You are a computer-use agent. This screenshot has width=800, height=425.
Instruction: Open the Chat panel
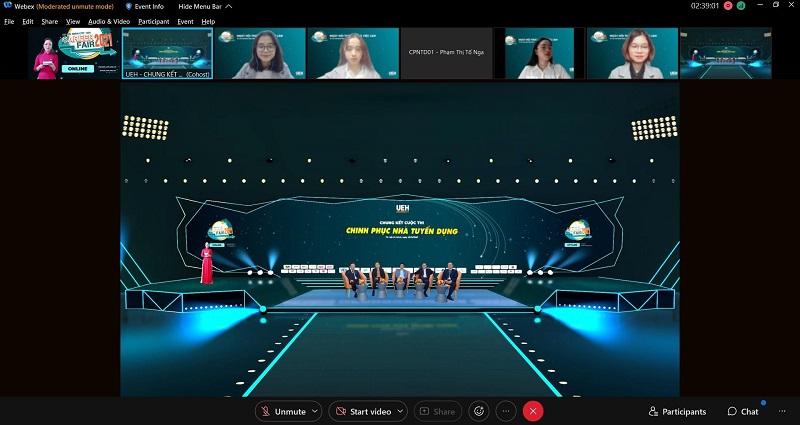[x=743, y=411]
